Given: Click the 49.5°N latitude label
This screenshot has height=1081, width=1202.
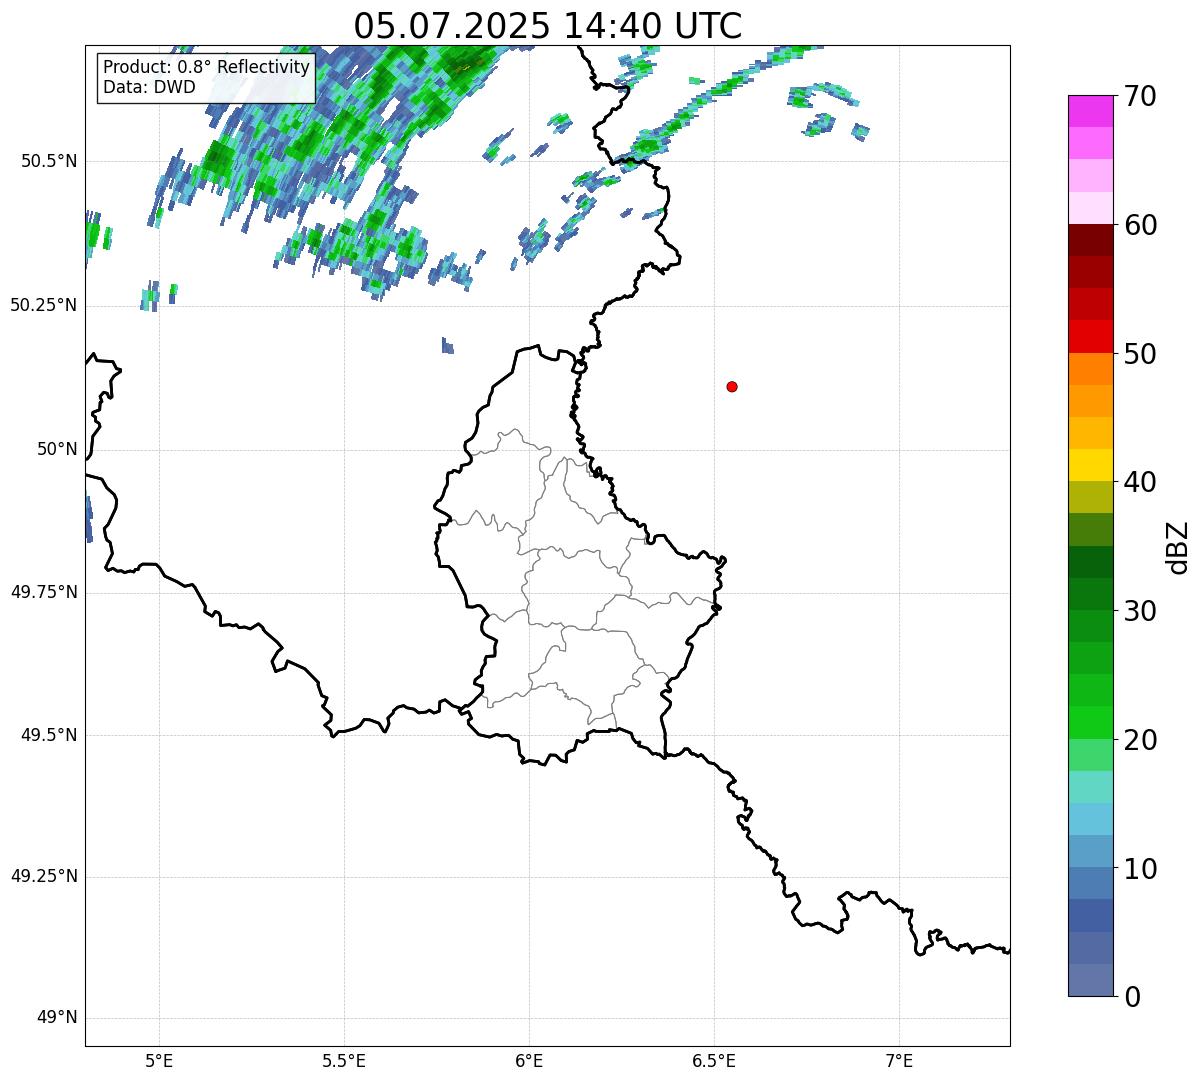Looking at the screenshot, I should pyautogui.click(x=49, y=735).
